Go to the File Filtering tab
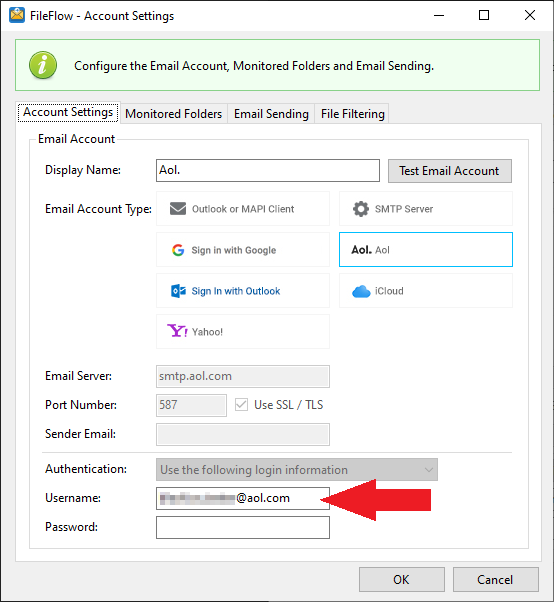Image resolution: width=554 pixels, height=602 pixels. (352, 114)
